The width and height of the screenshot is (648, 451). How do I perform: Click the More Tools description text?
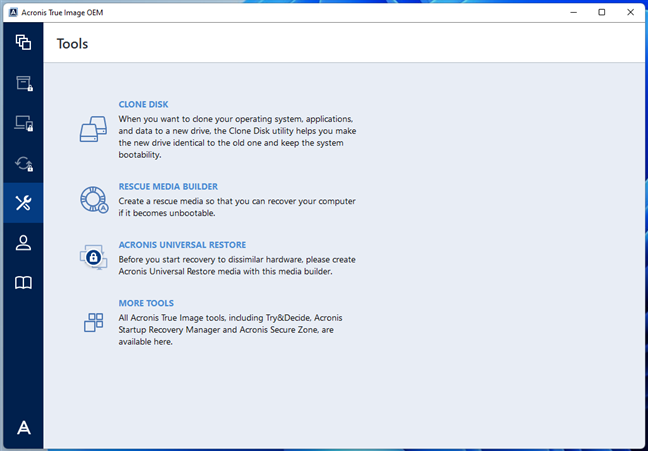tap(230, 330)
